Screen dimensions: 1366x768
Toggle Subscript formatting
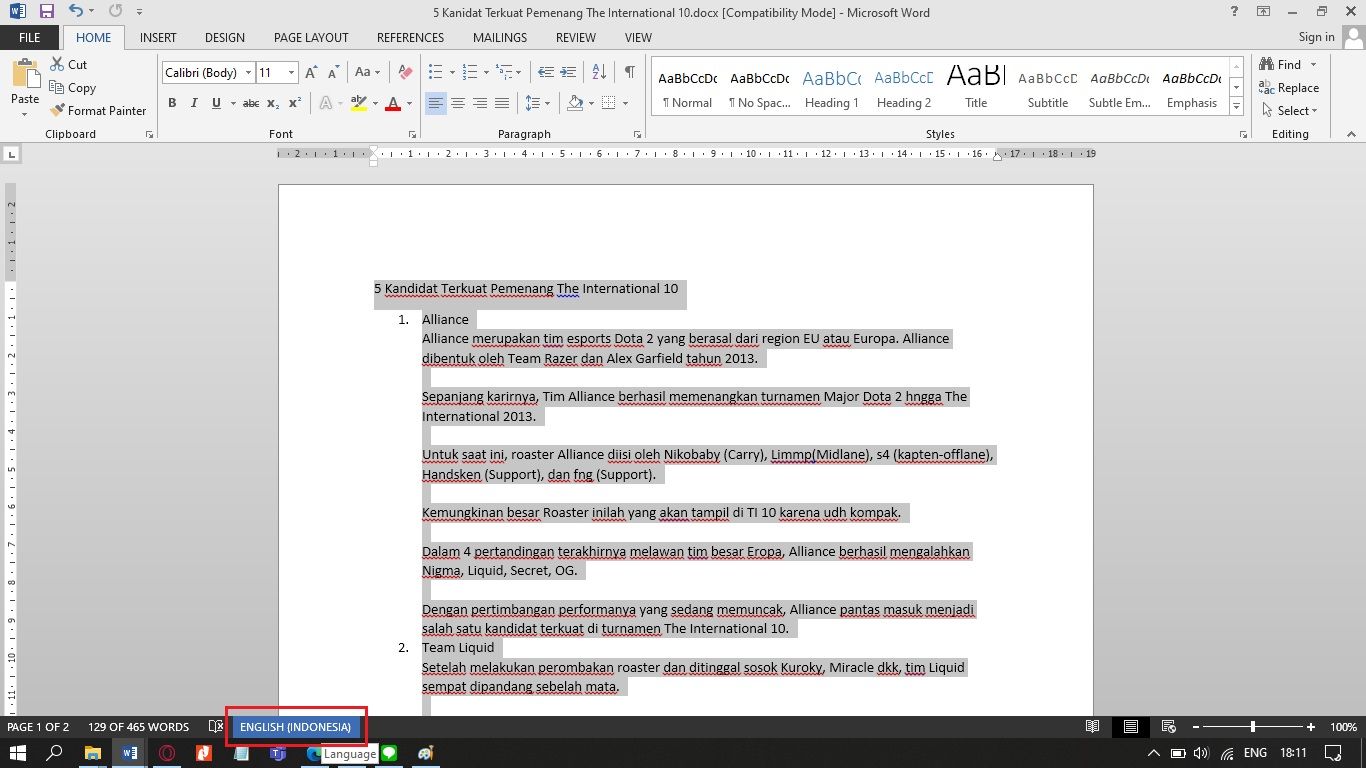point(274,103)
